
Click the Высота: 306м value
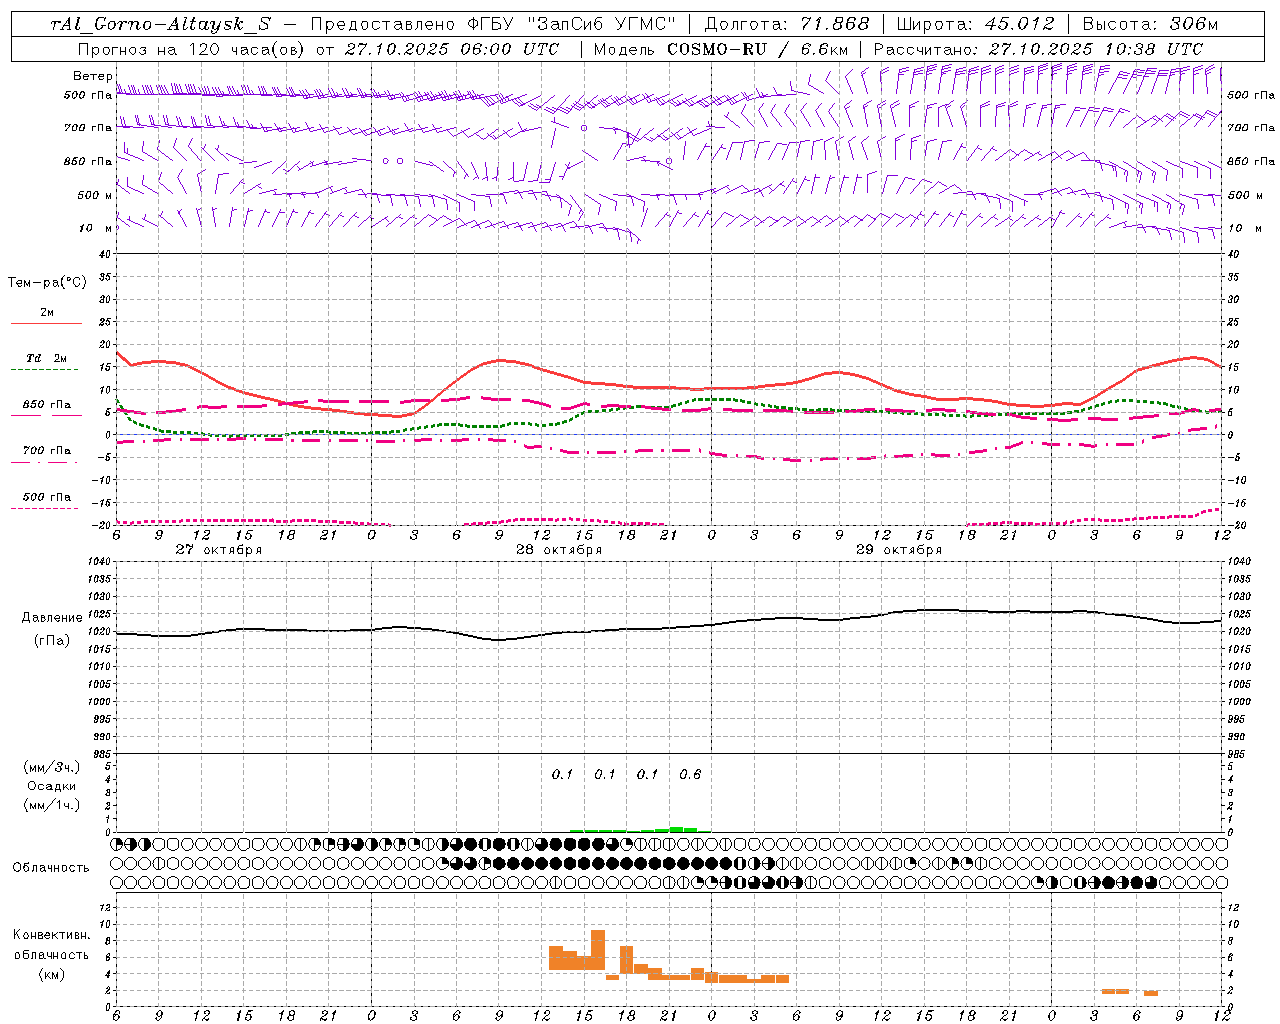1150,25
